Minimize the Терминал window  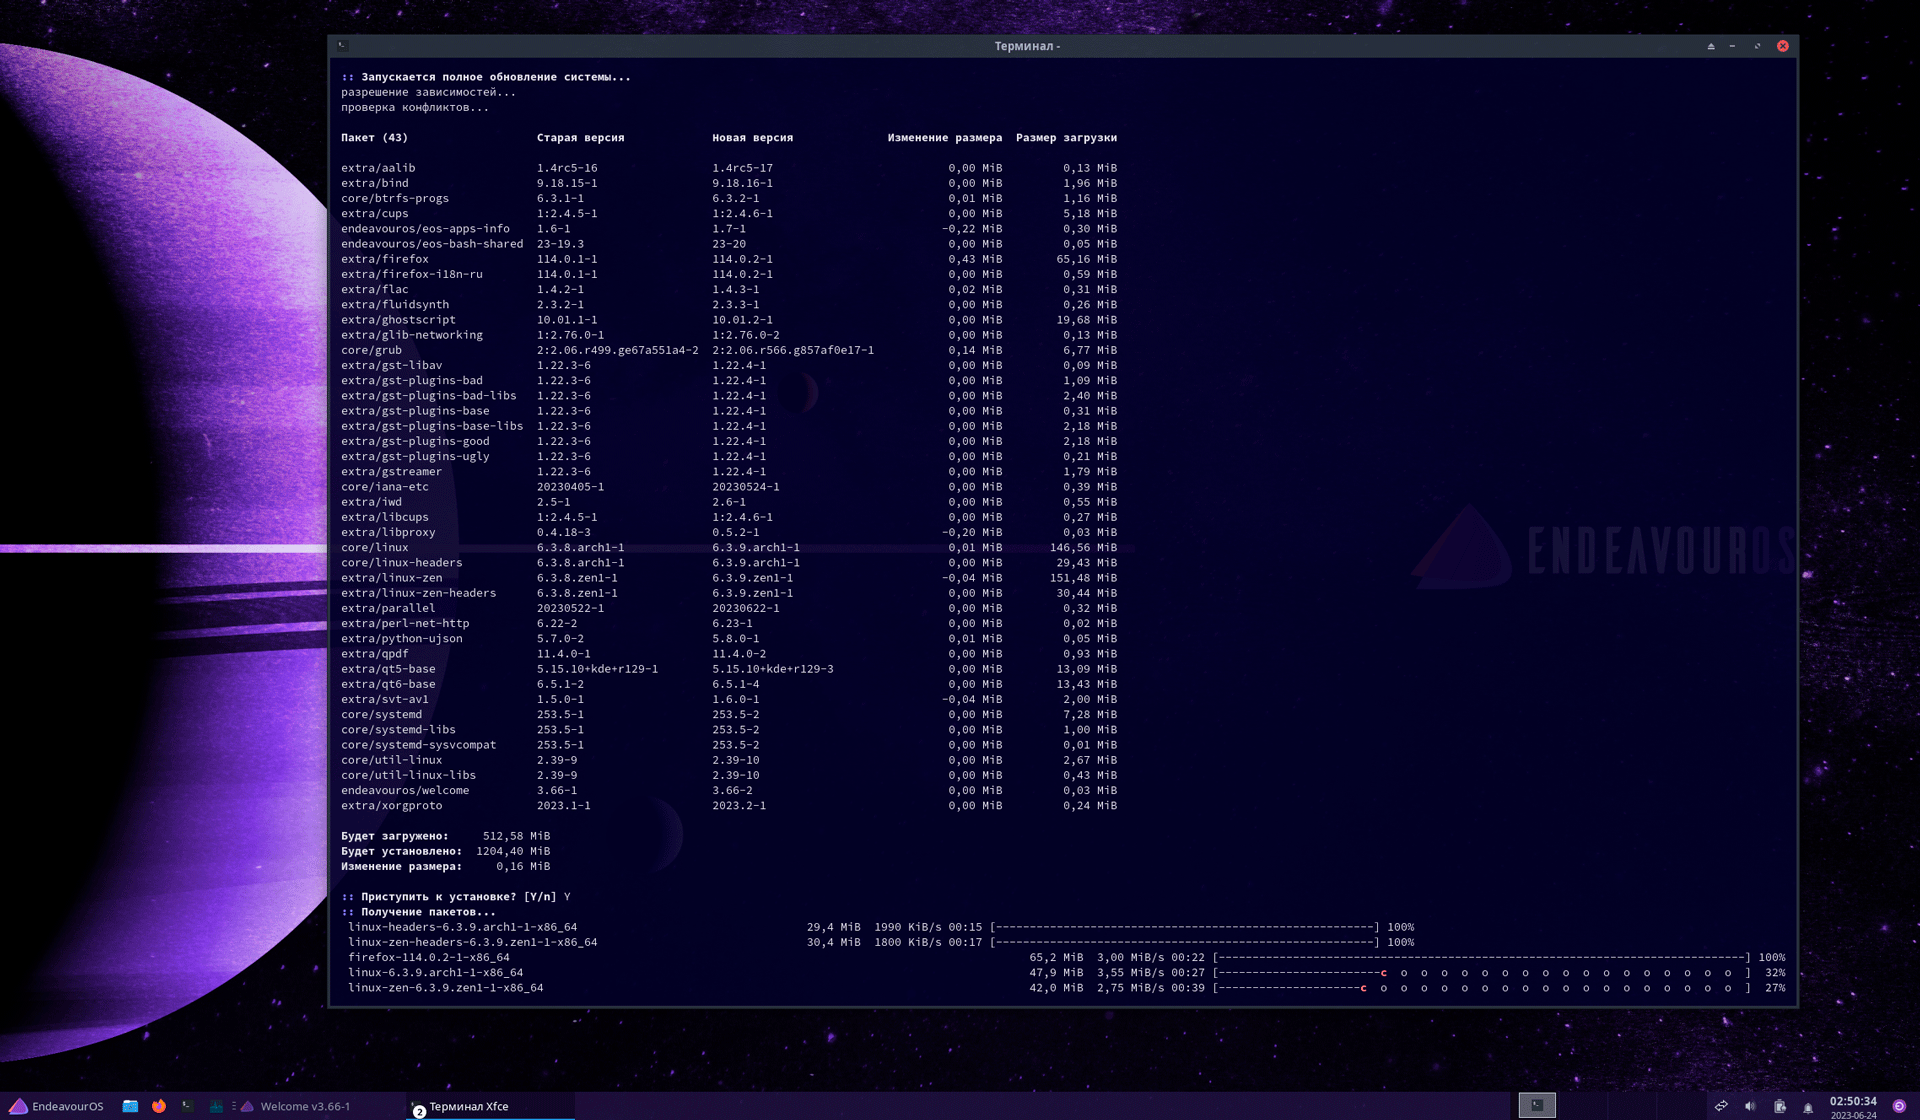[x=1733, y=46]
